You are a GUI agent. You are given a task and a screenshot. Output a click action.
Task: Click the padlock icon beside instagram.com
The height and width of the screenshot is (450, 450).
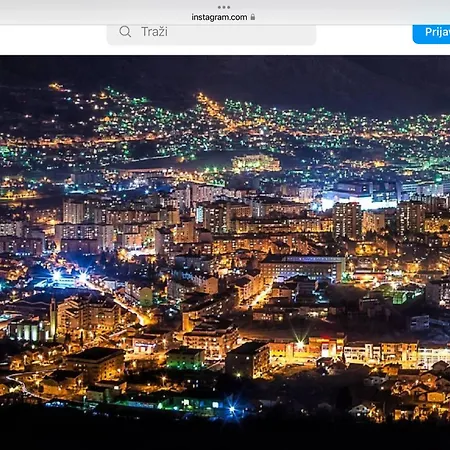click(253, 17)
